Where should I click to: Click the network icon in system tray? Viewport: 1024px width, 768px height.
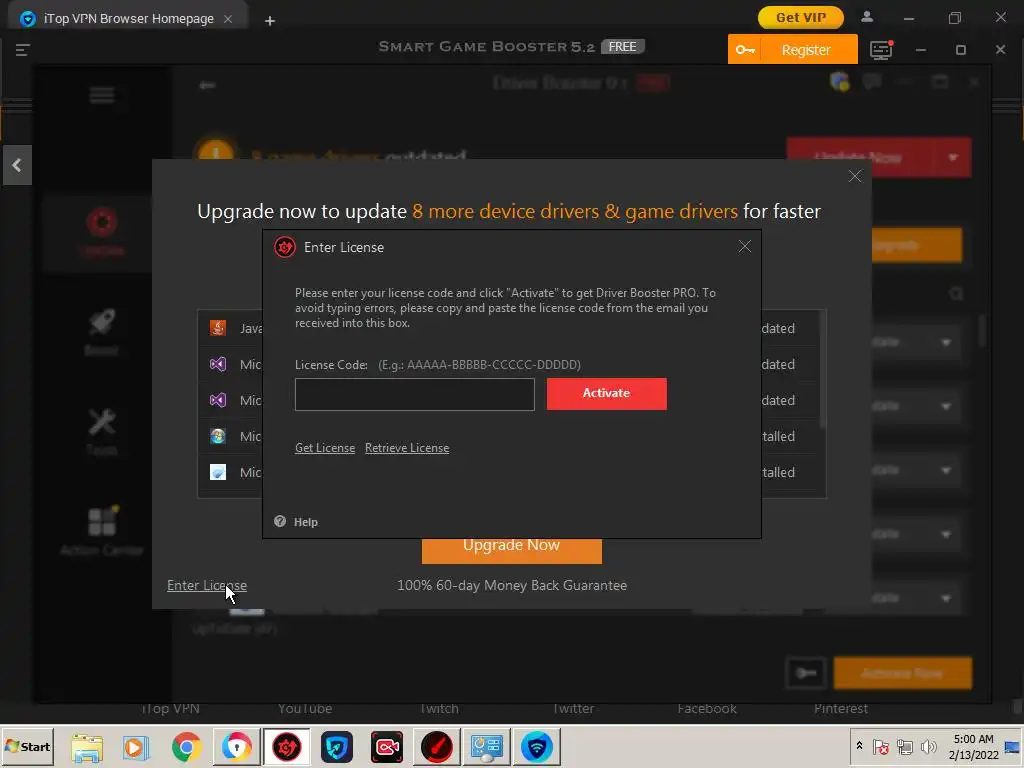pyautogui.click(x=904, y=746)
